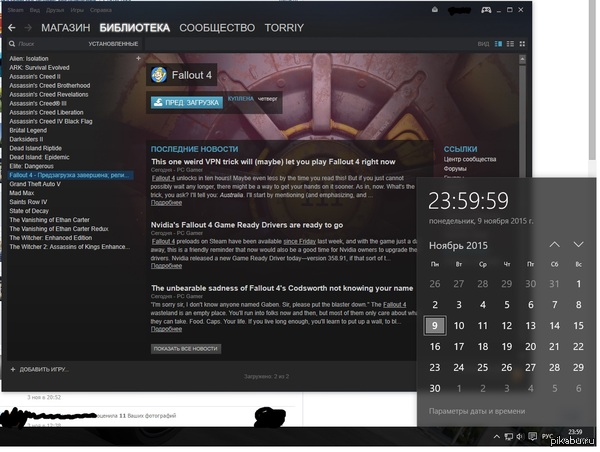
Task: Click the plus icon above the game list
Action: [138, 58]
